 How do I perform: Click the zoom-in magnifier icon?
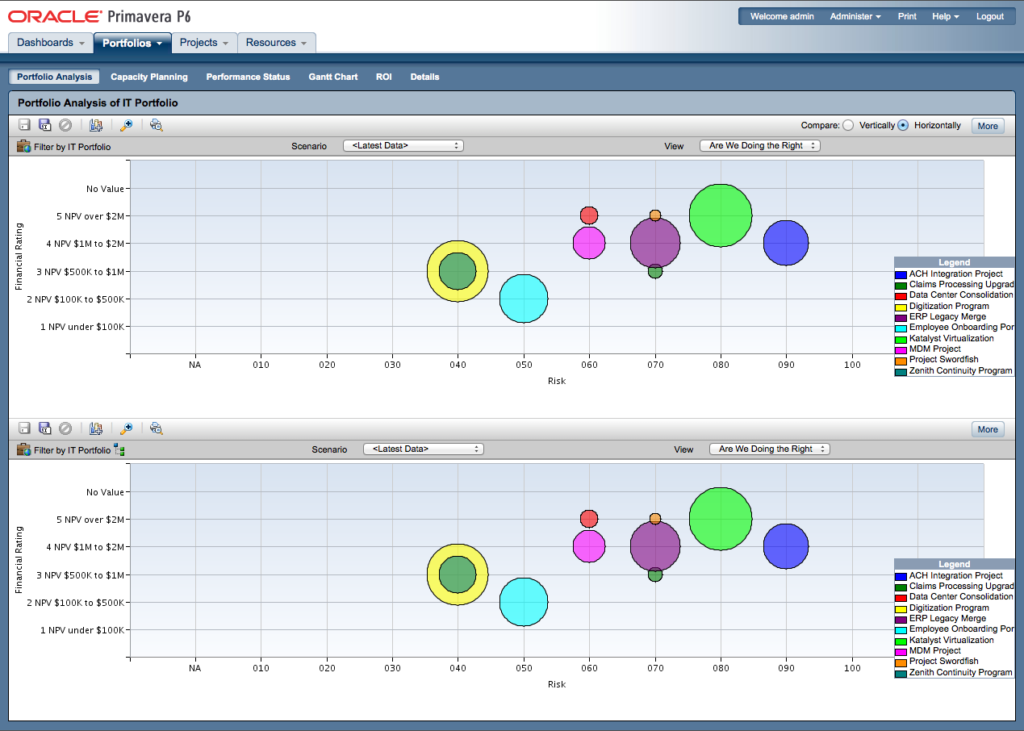click(127, 125)
